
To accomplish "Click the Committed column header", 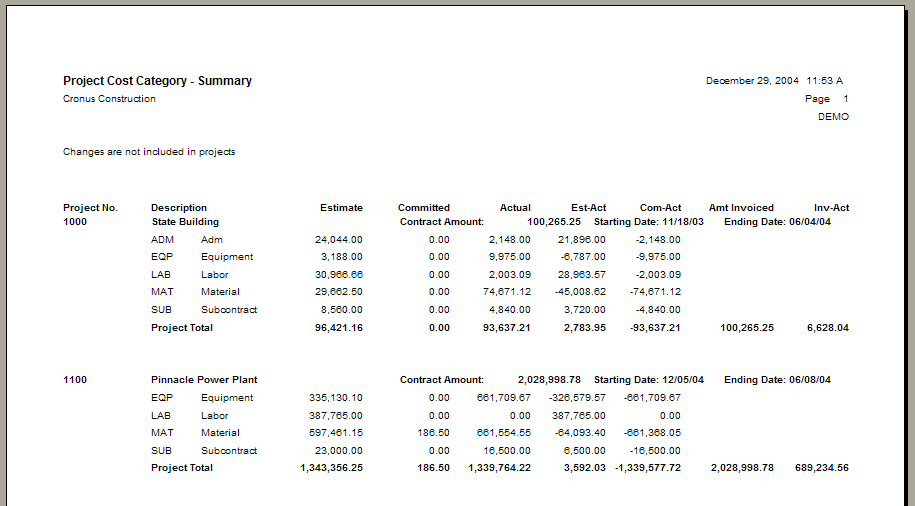I will (424, 208).
